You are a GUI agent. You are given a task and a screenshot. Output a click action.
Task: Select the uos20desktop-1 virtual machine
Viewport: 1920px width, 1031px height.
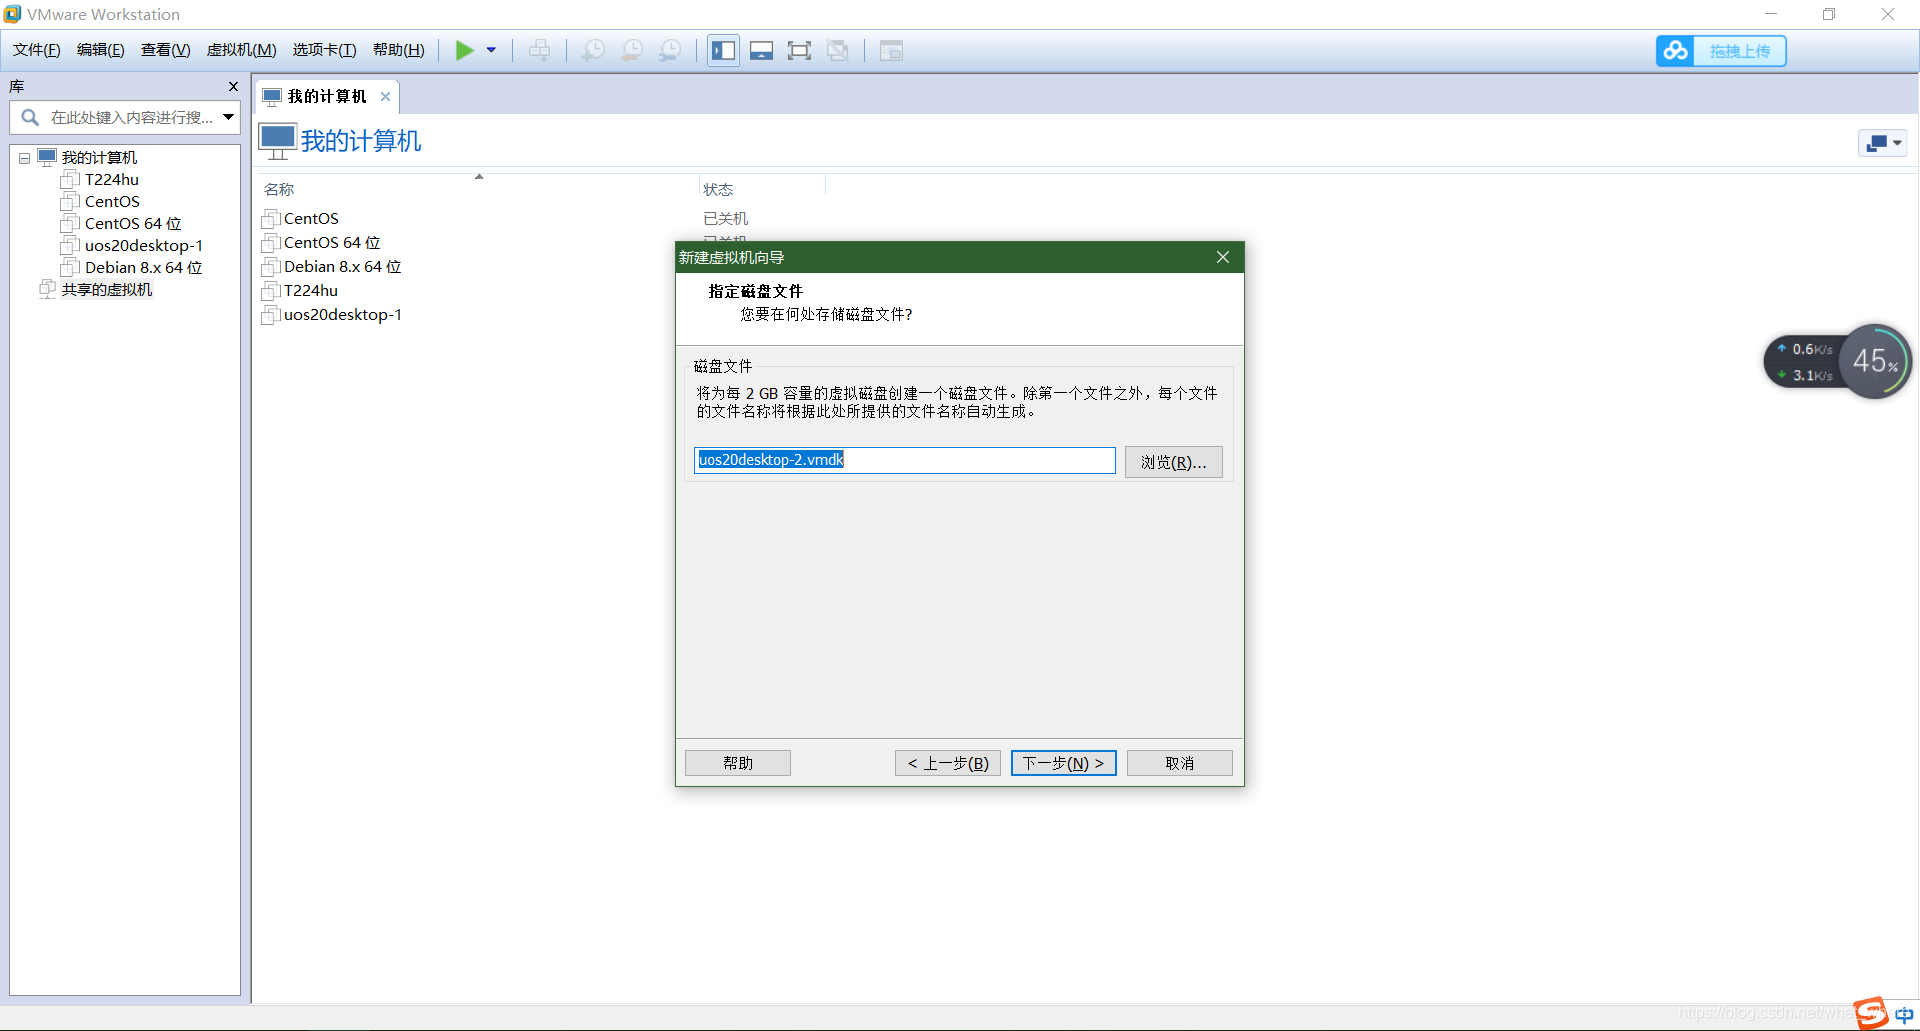(x=142, y=245)
